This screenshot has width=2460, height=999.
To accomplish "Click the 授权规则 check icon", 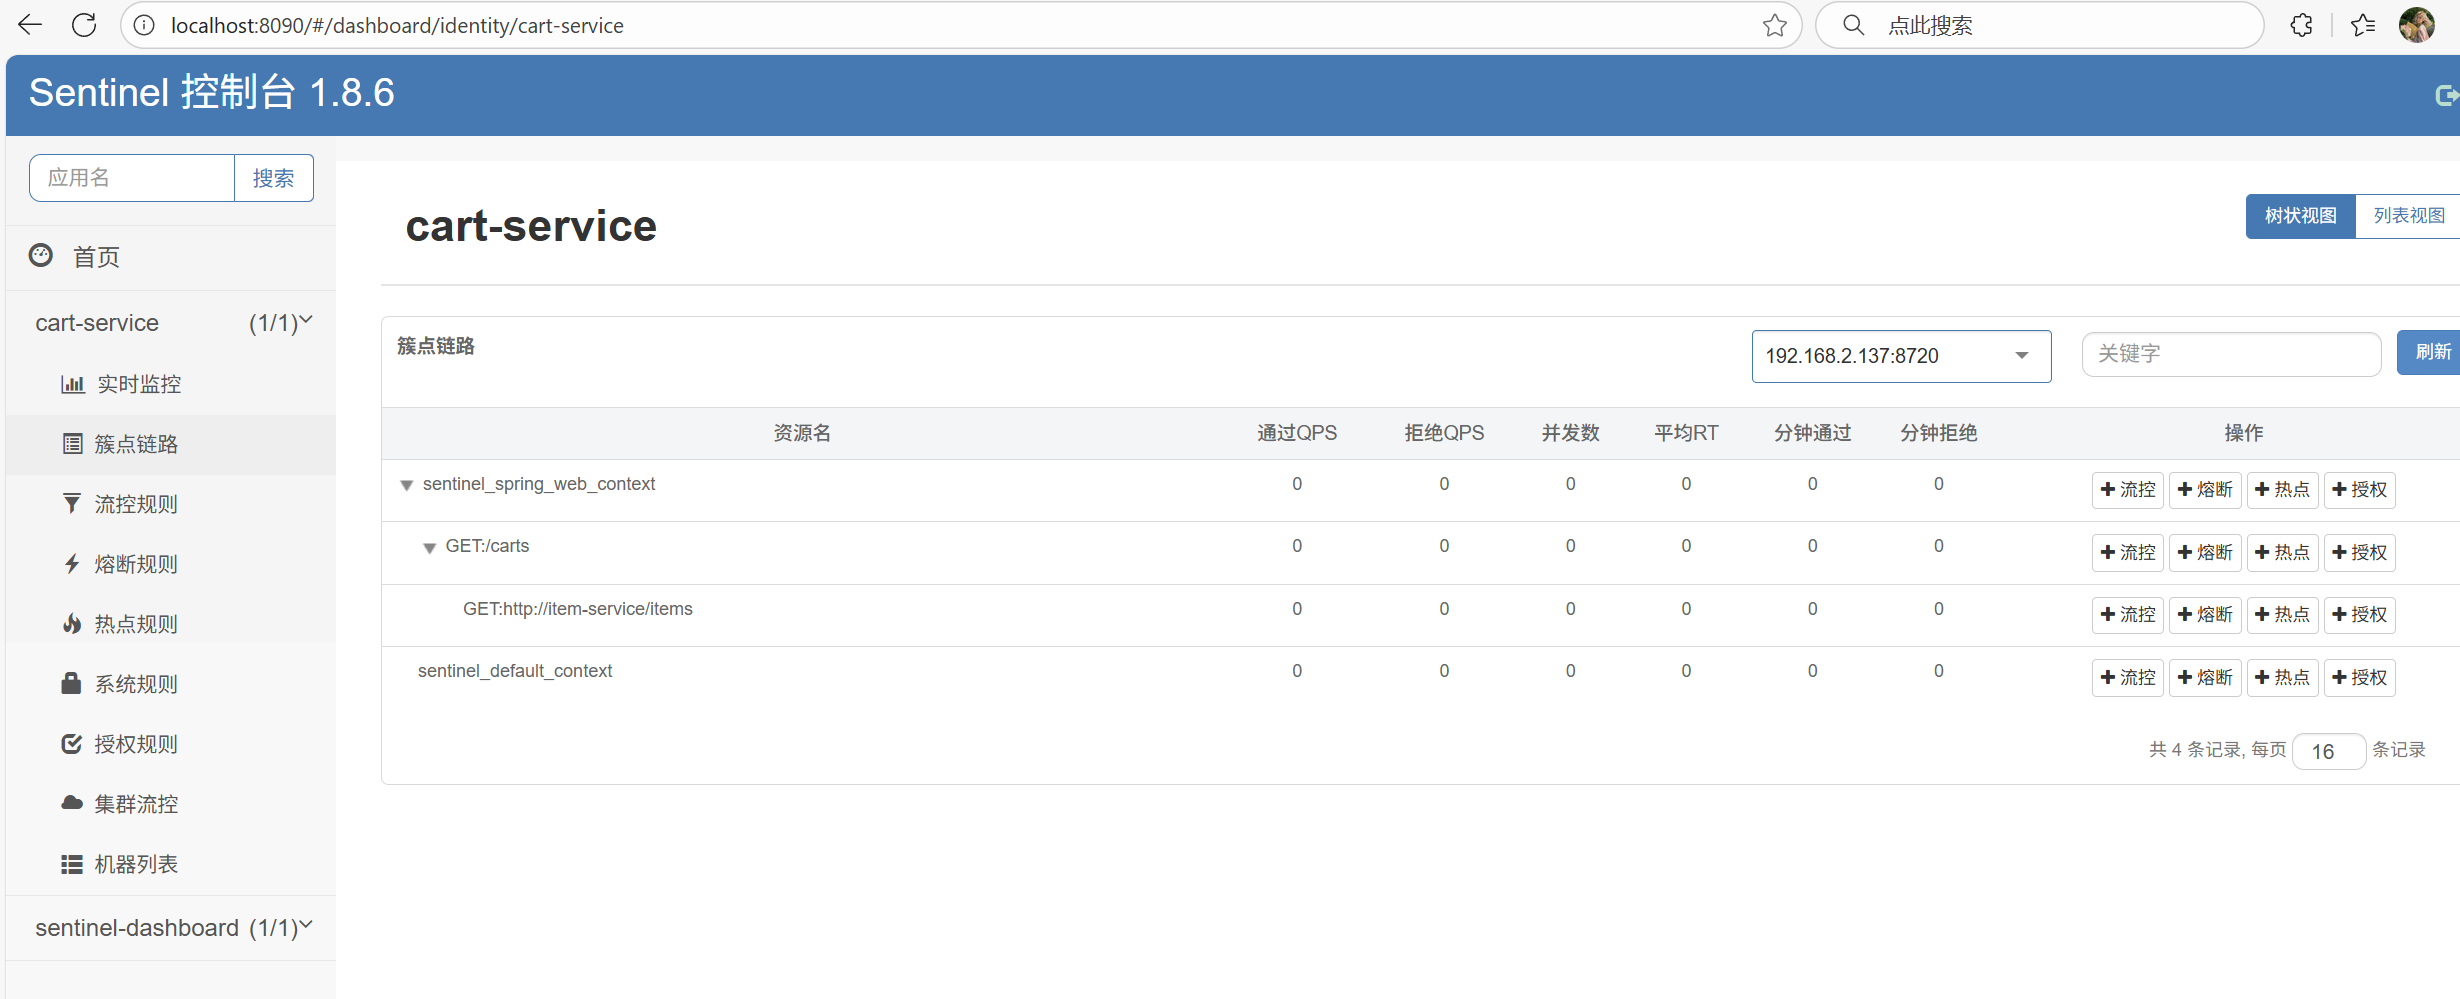I will tap(72, 744).
